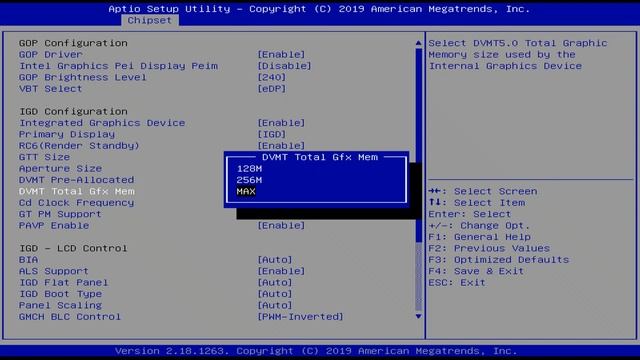Image resolution: width=640 pixels, height=360 pixels.
Task: Select the BIA setting
Action: tap(29, 260)
